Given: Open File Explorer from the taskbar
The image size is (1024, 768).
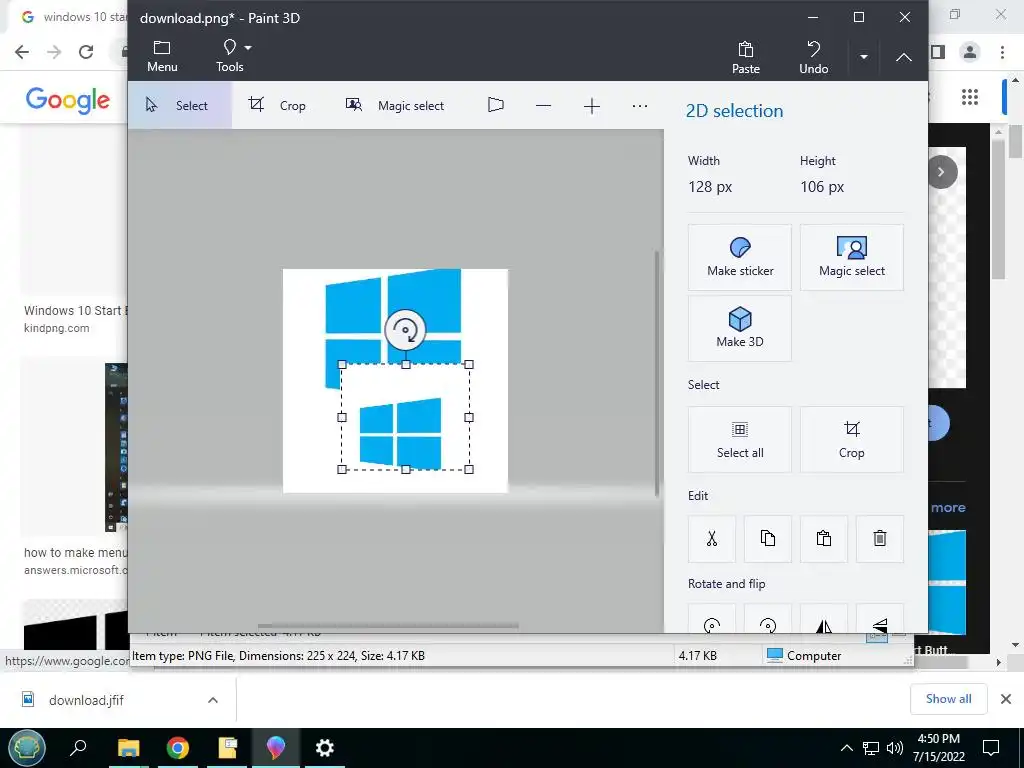Looking at the screenshot, I should click(x=129, y=748).
